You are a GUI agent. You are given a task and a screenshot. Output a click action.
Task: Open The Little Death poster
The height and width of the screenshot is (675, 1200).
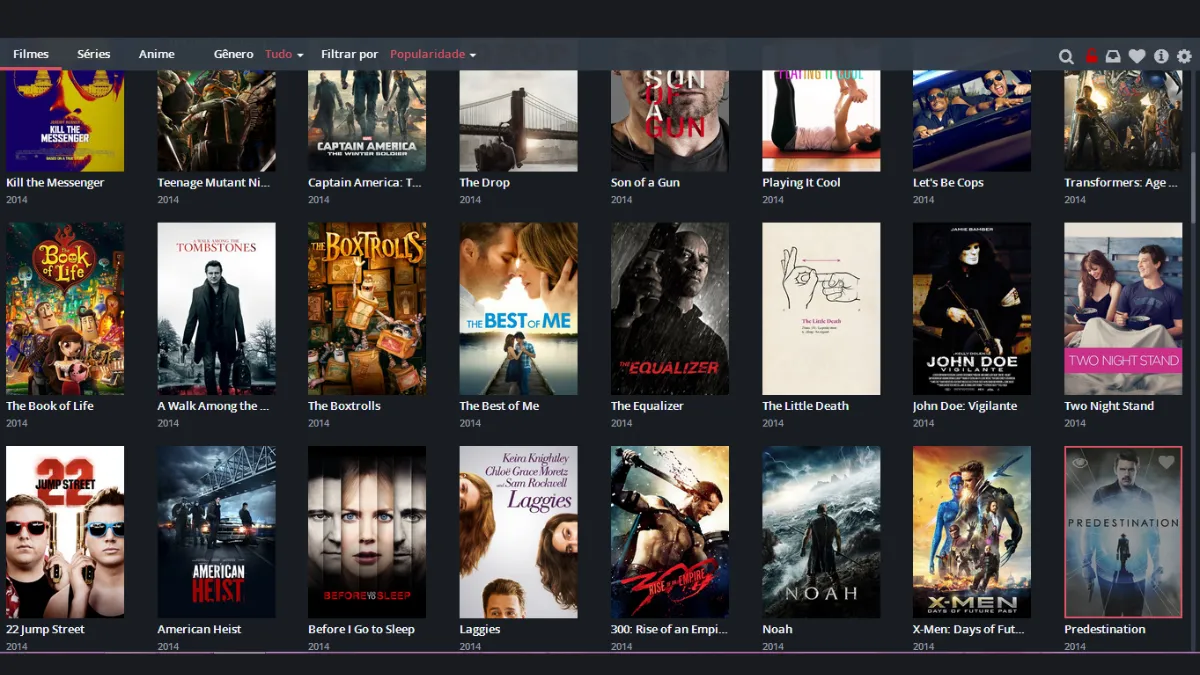pos(821,308)
